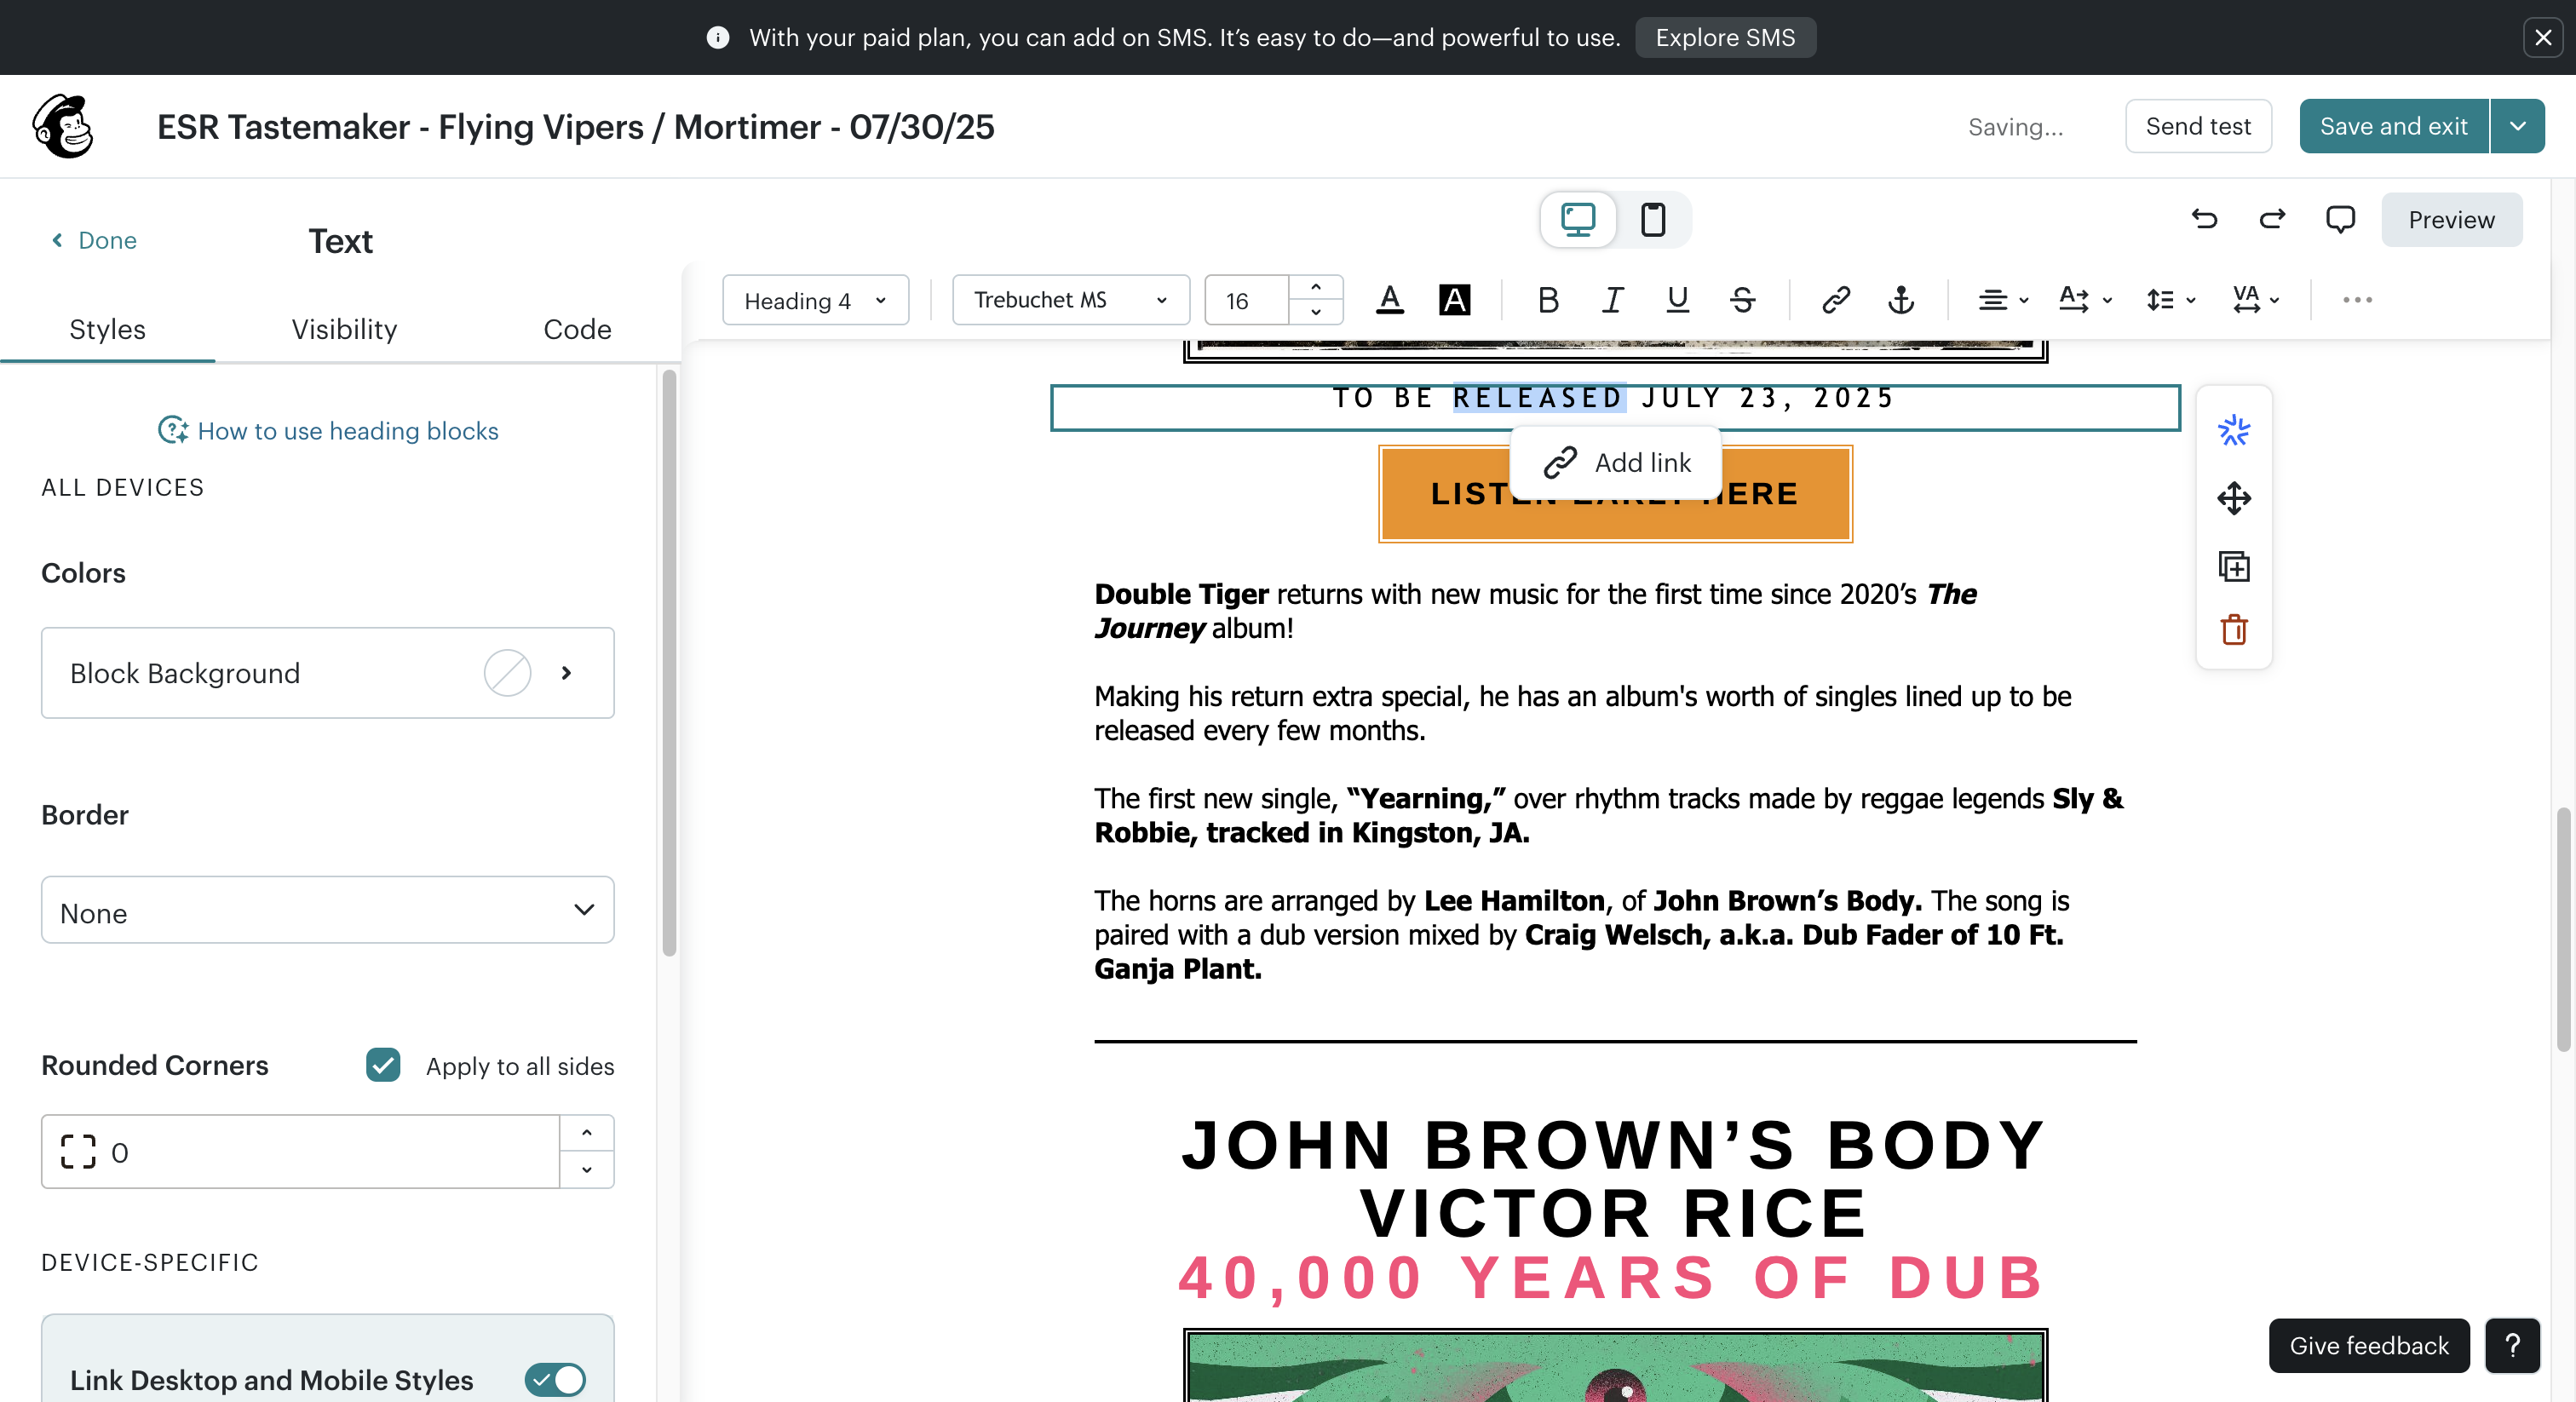Click the email canvas vertical scrollbar
This screenshot has width=2576, height=1402.
(x=2562, y=930)
